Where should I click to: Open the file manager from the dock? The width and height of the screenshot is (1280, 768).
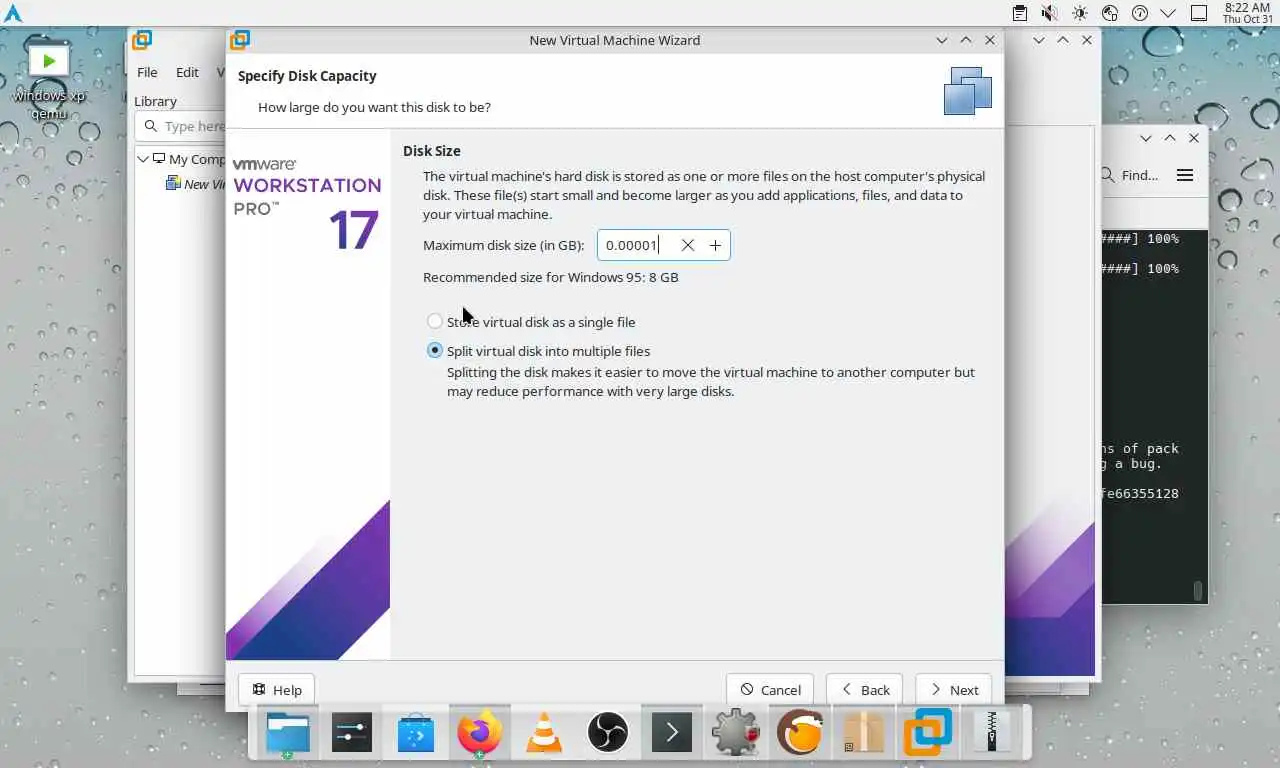click(x=288, y=733)
